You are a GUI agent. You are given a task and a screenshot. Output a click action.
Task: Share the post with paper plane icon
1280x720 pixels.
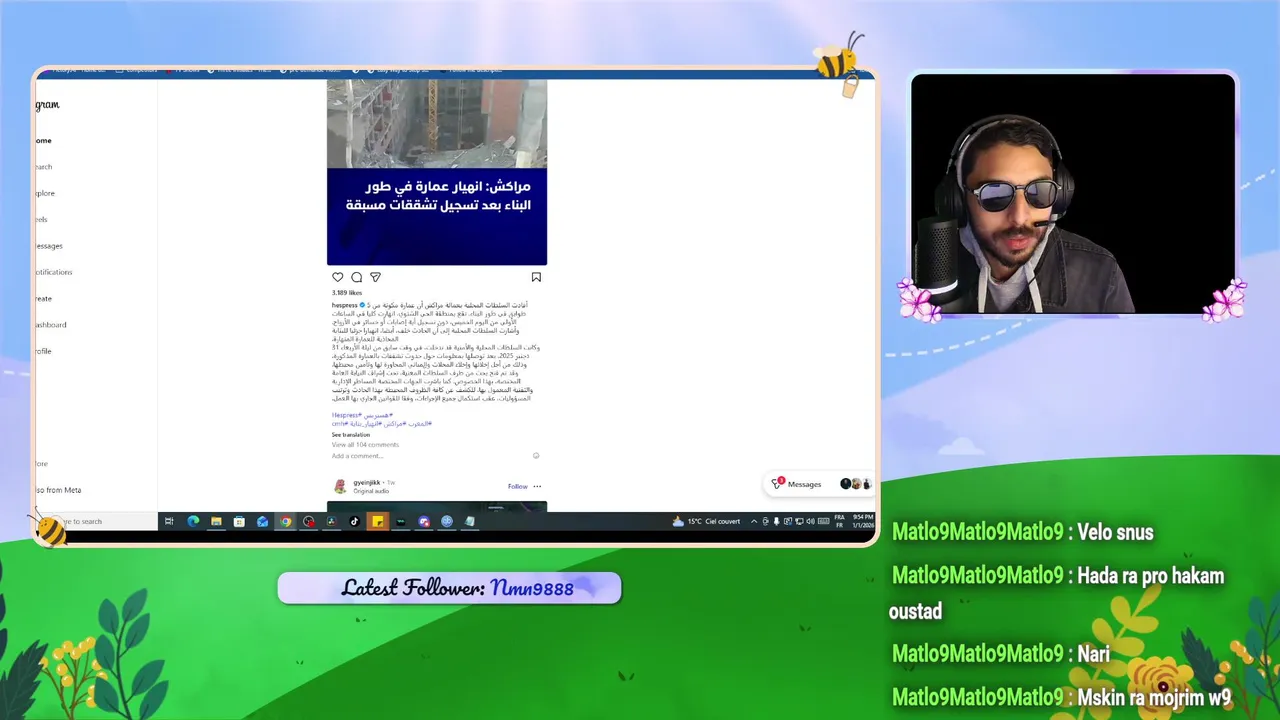point(375,277)
